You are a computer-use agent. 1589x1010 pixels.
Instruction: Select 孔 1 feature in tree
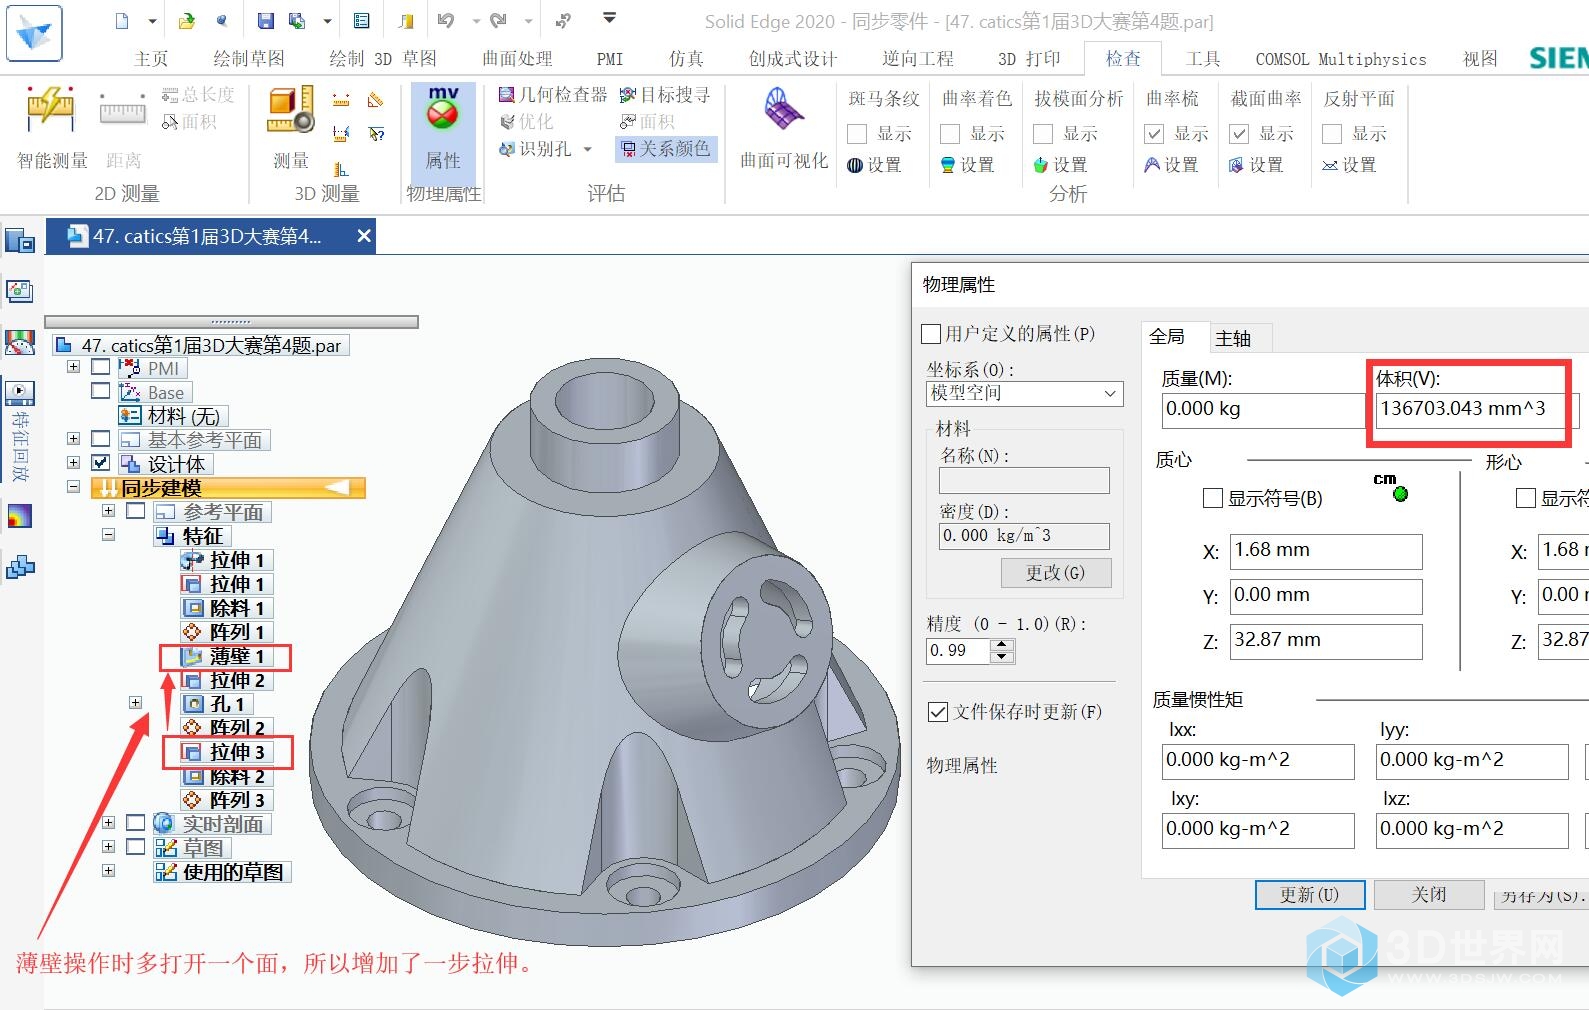216,704
